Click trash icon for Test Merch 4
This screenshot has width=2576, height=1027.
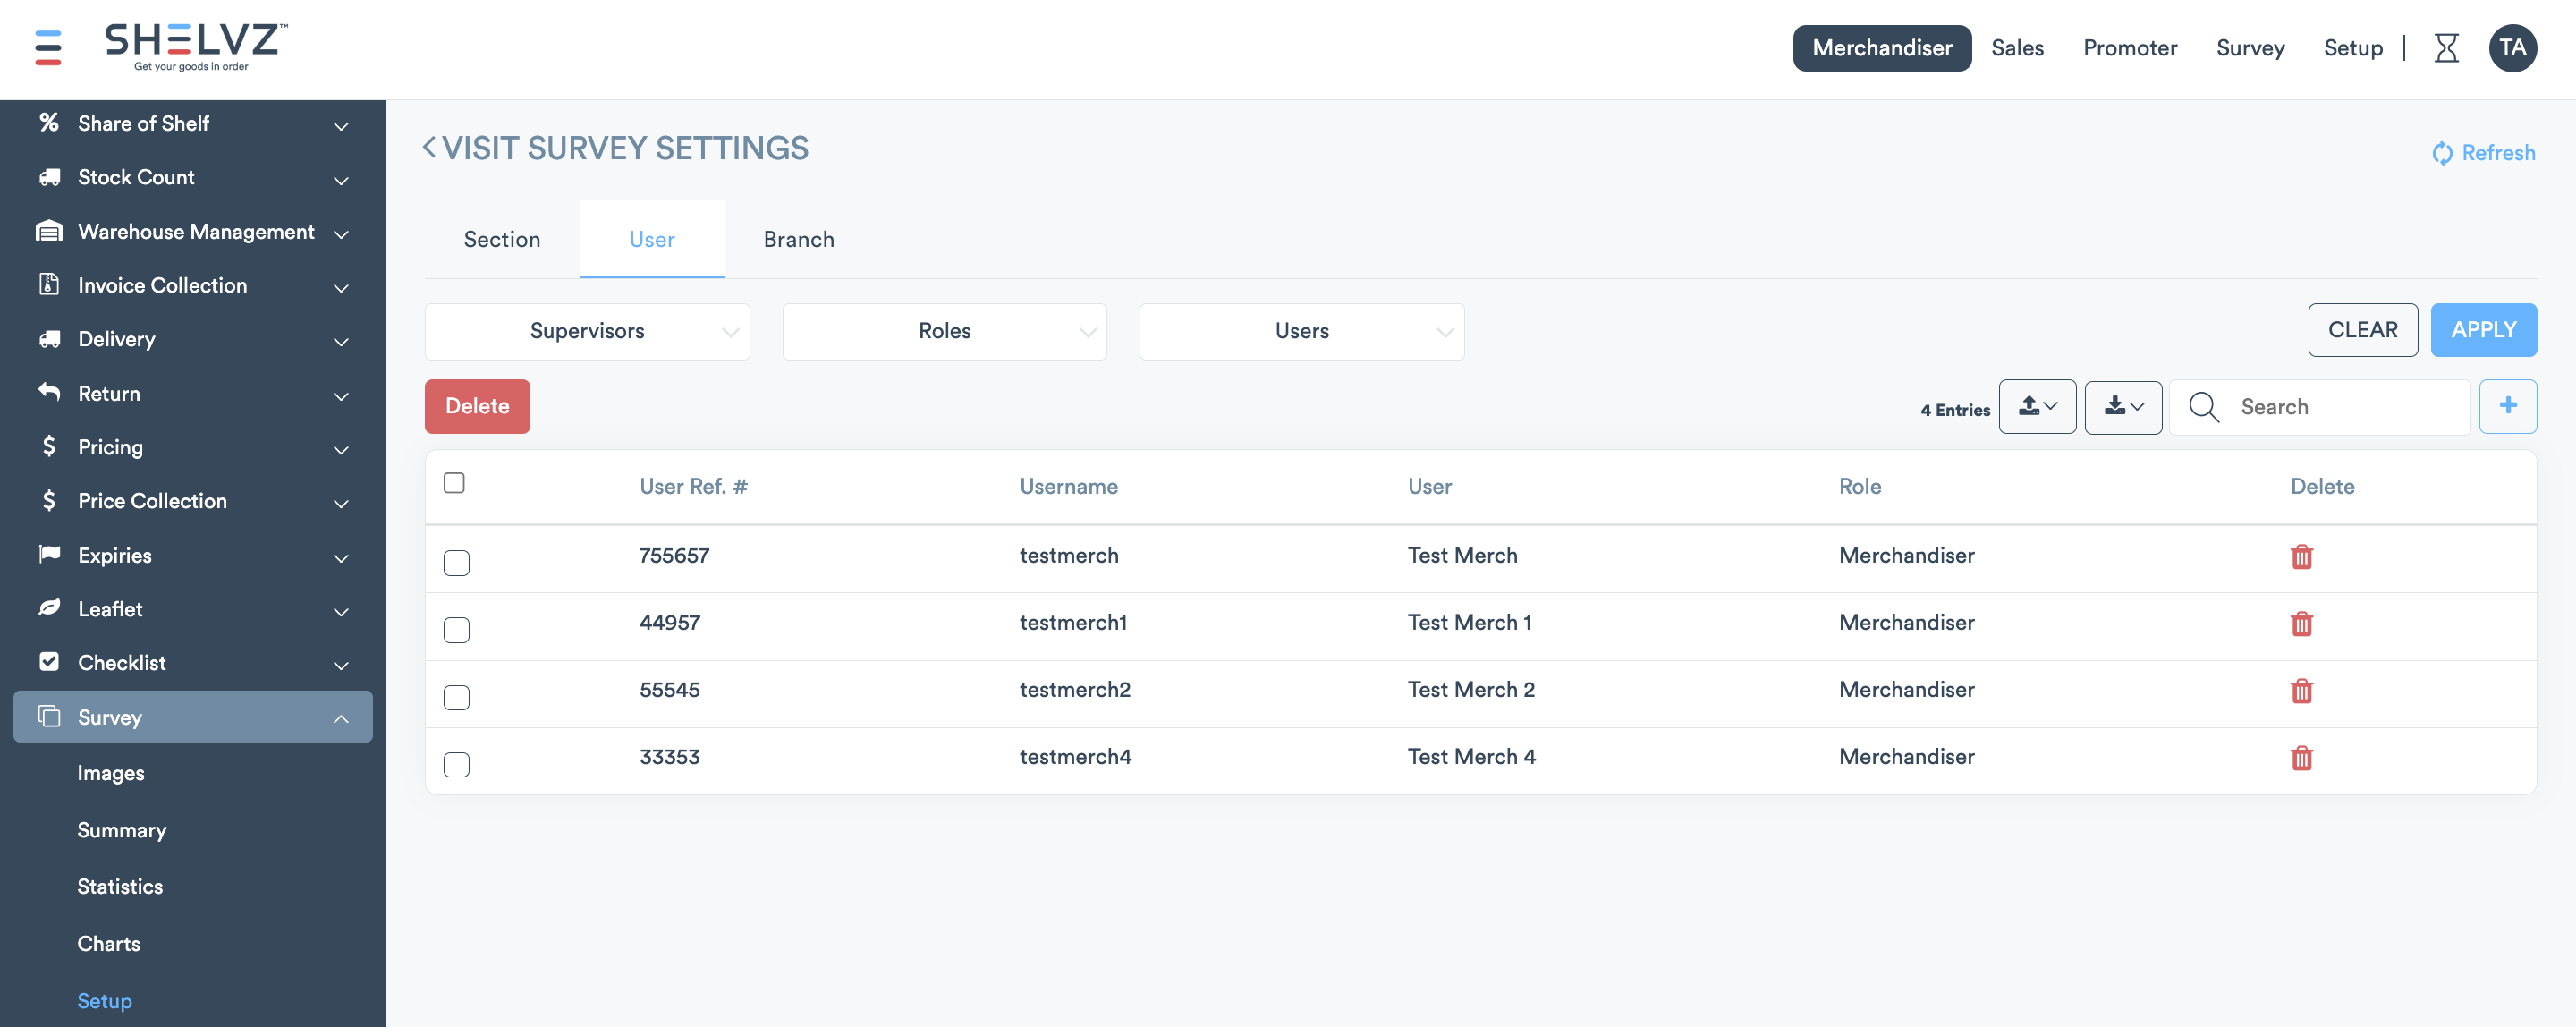pyautogui.click(x=2301, y=758)
